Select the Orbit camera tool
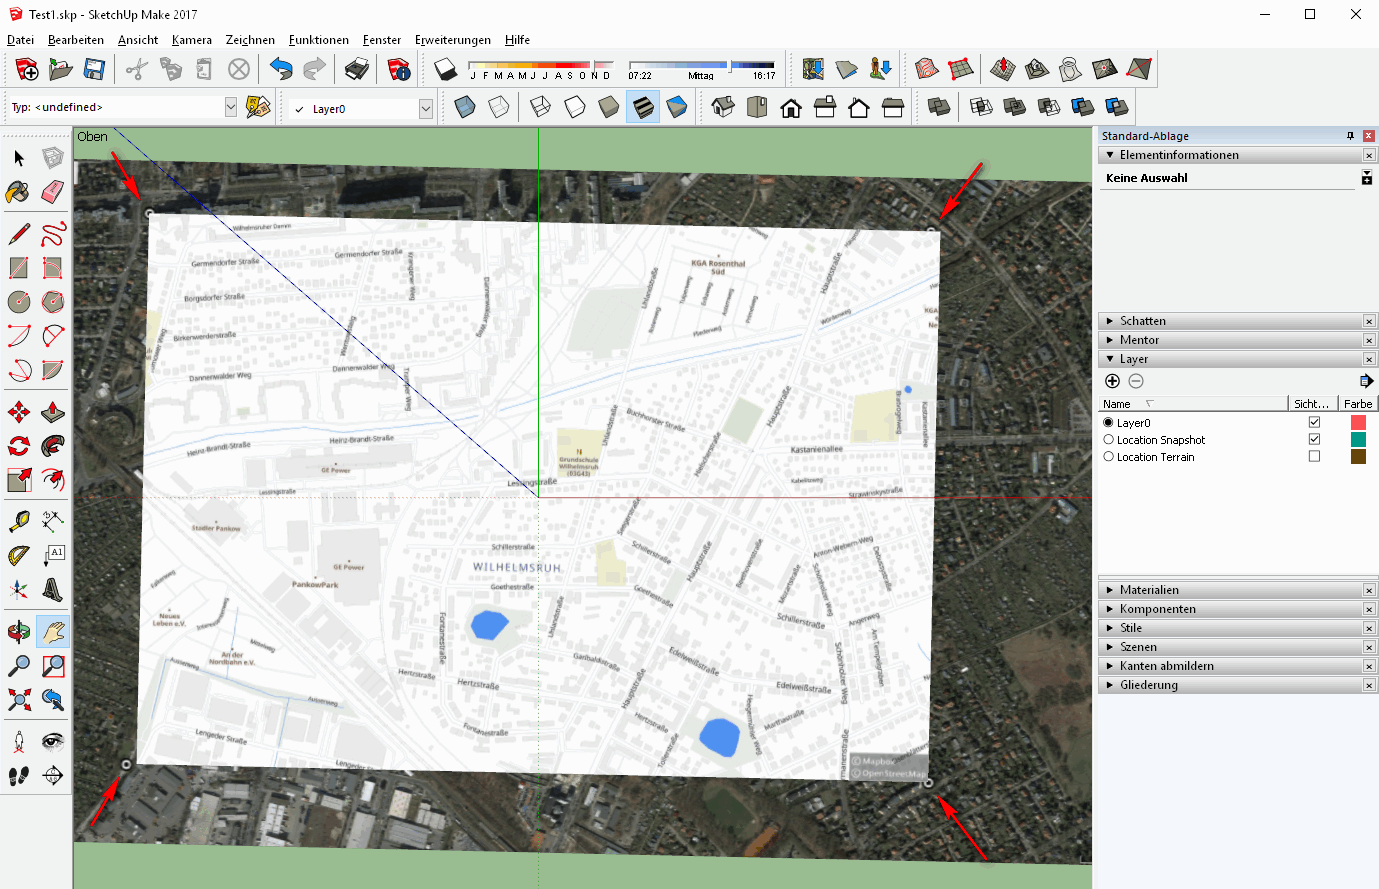This screenshot has width=1379, height=889. (18, 631)
